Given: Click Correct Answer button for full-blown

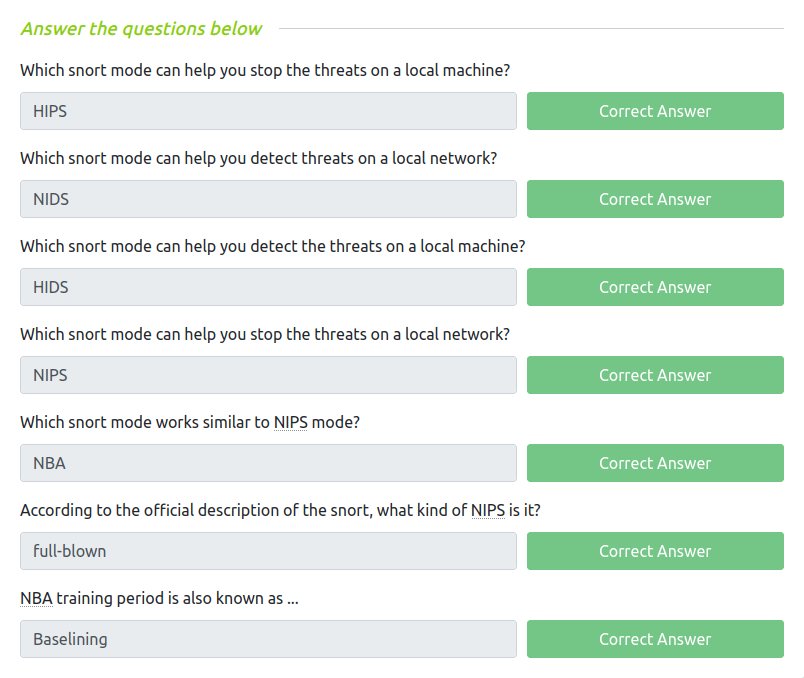Looking at the screenshot, I should click(x=655, y=551).
